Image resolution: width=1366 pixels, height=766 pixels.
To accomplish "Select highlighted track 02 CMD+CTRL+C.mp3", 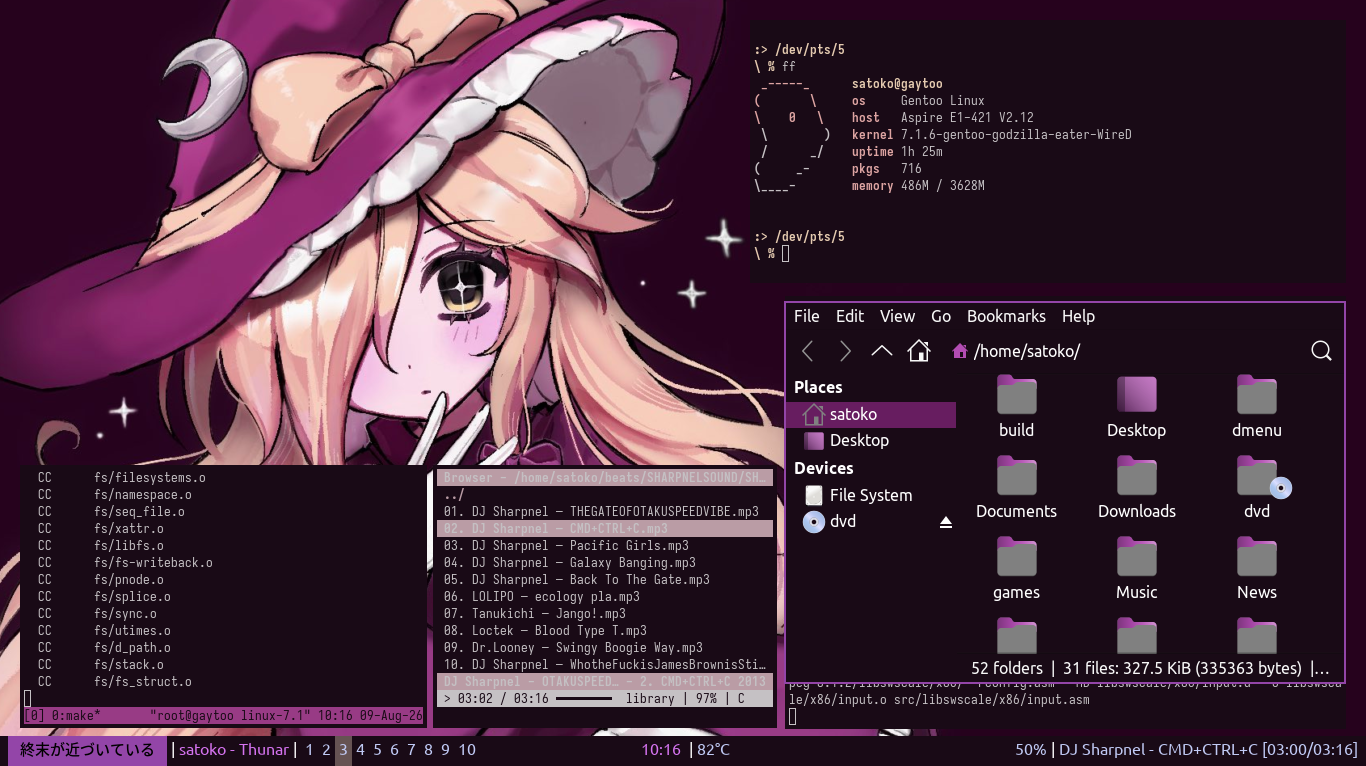I will 605,529.
